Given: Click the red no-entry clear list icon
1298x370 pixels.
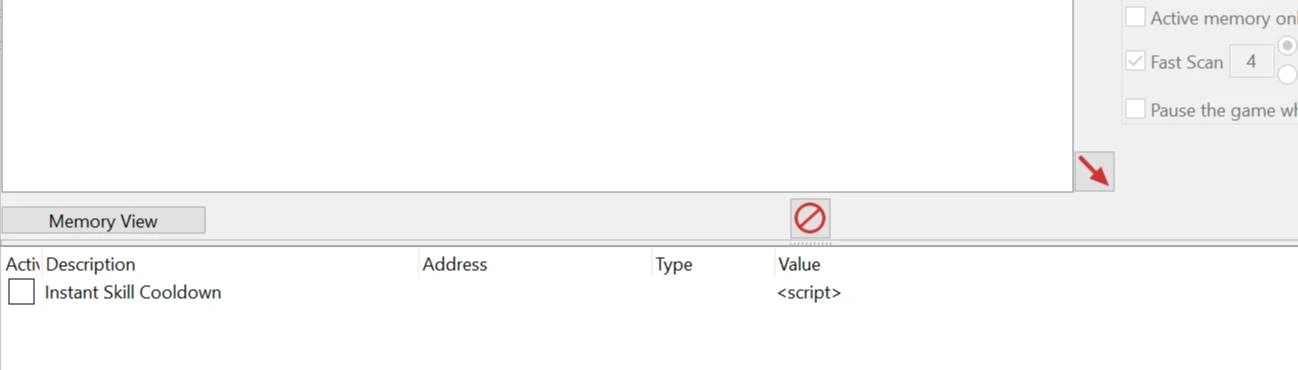Looking at the screenshot, I should (809, 217).
